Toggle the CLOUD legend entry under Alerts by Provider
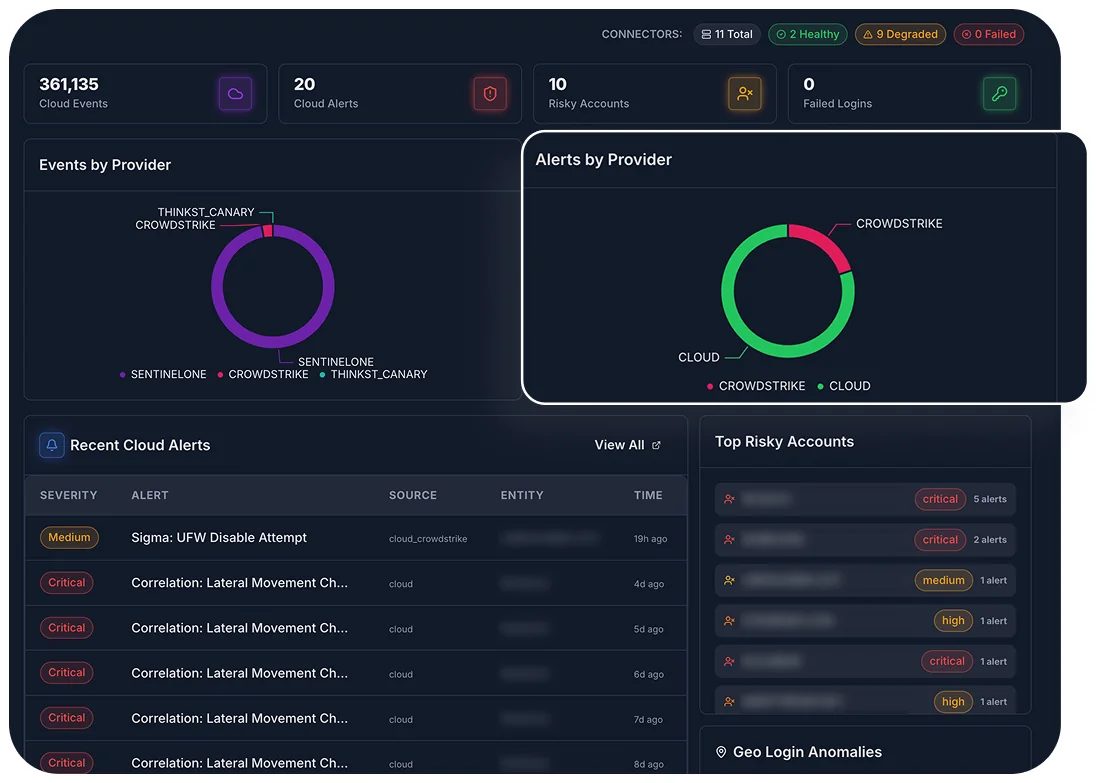The width and height of the screenshot is (1096, 783). tap(844, 386)
